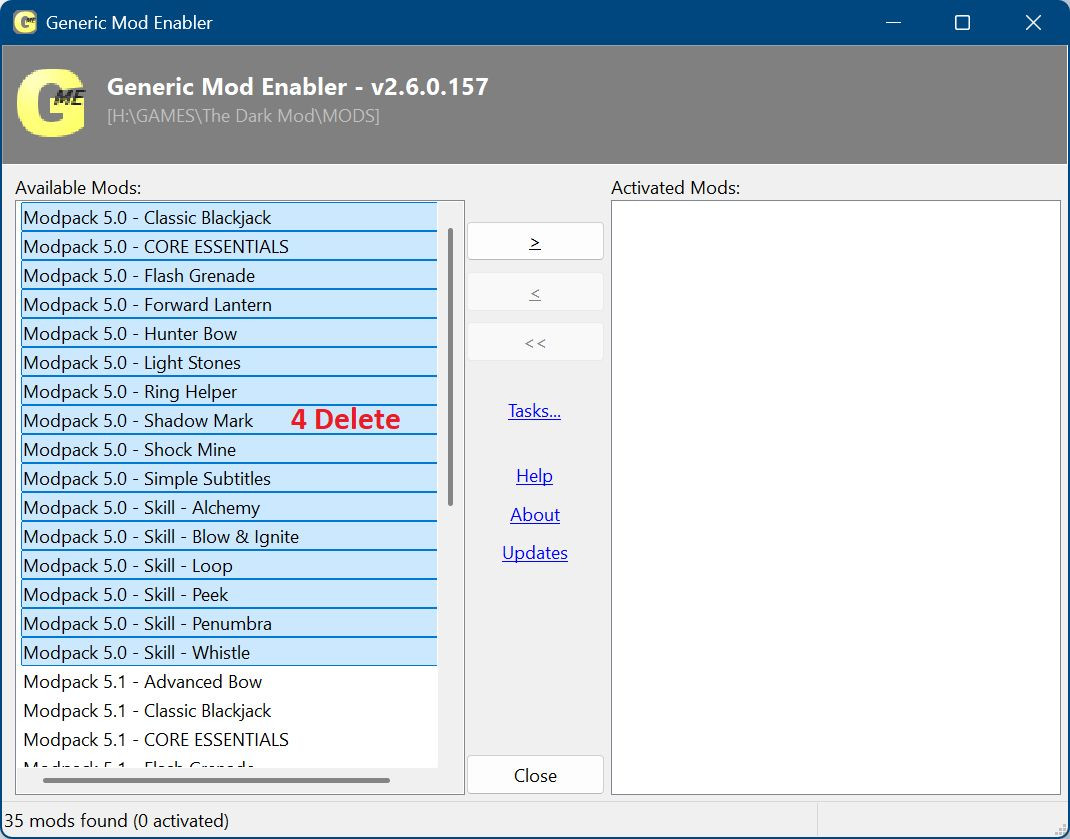
Task: Click the Available Mods vertical scrollbar
Action: [x=450, y=367]
